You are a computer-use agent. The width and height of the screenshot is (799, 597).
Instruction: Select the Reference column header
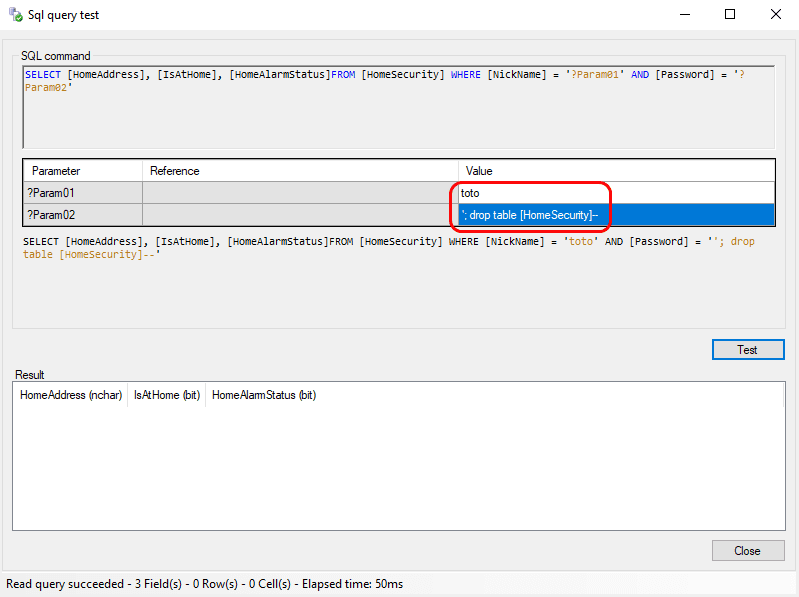[x=300, y=171]
